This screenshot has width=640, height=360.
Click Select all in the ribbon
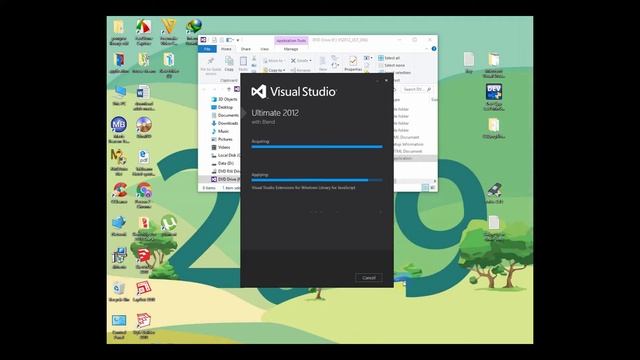(389, 58)
